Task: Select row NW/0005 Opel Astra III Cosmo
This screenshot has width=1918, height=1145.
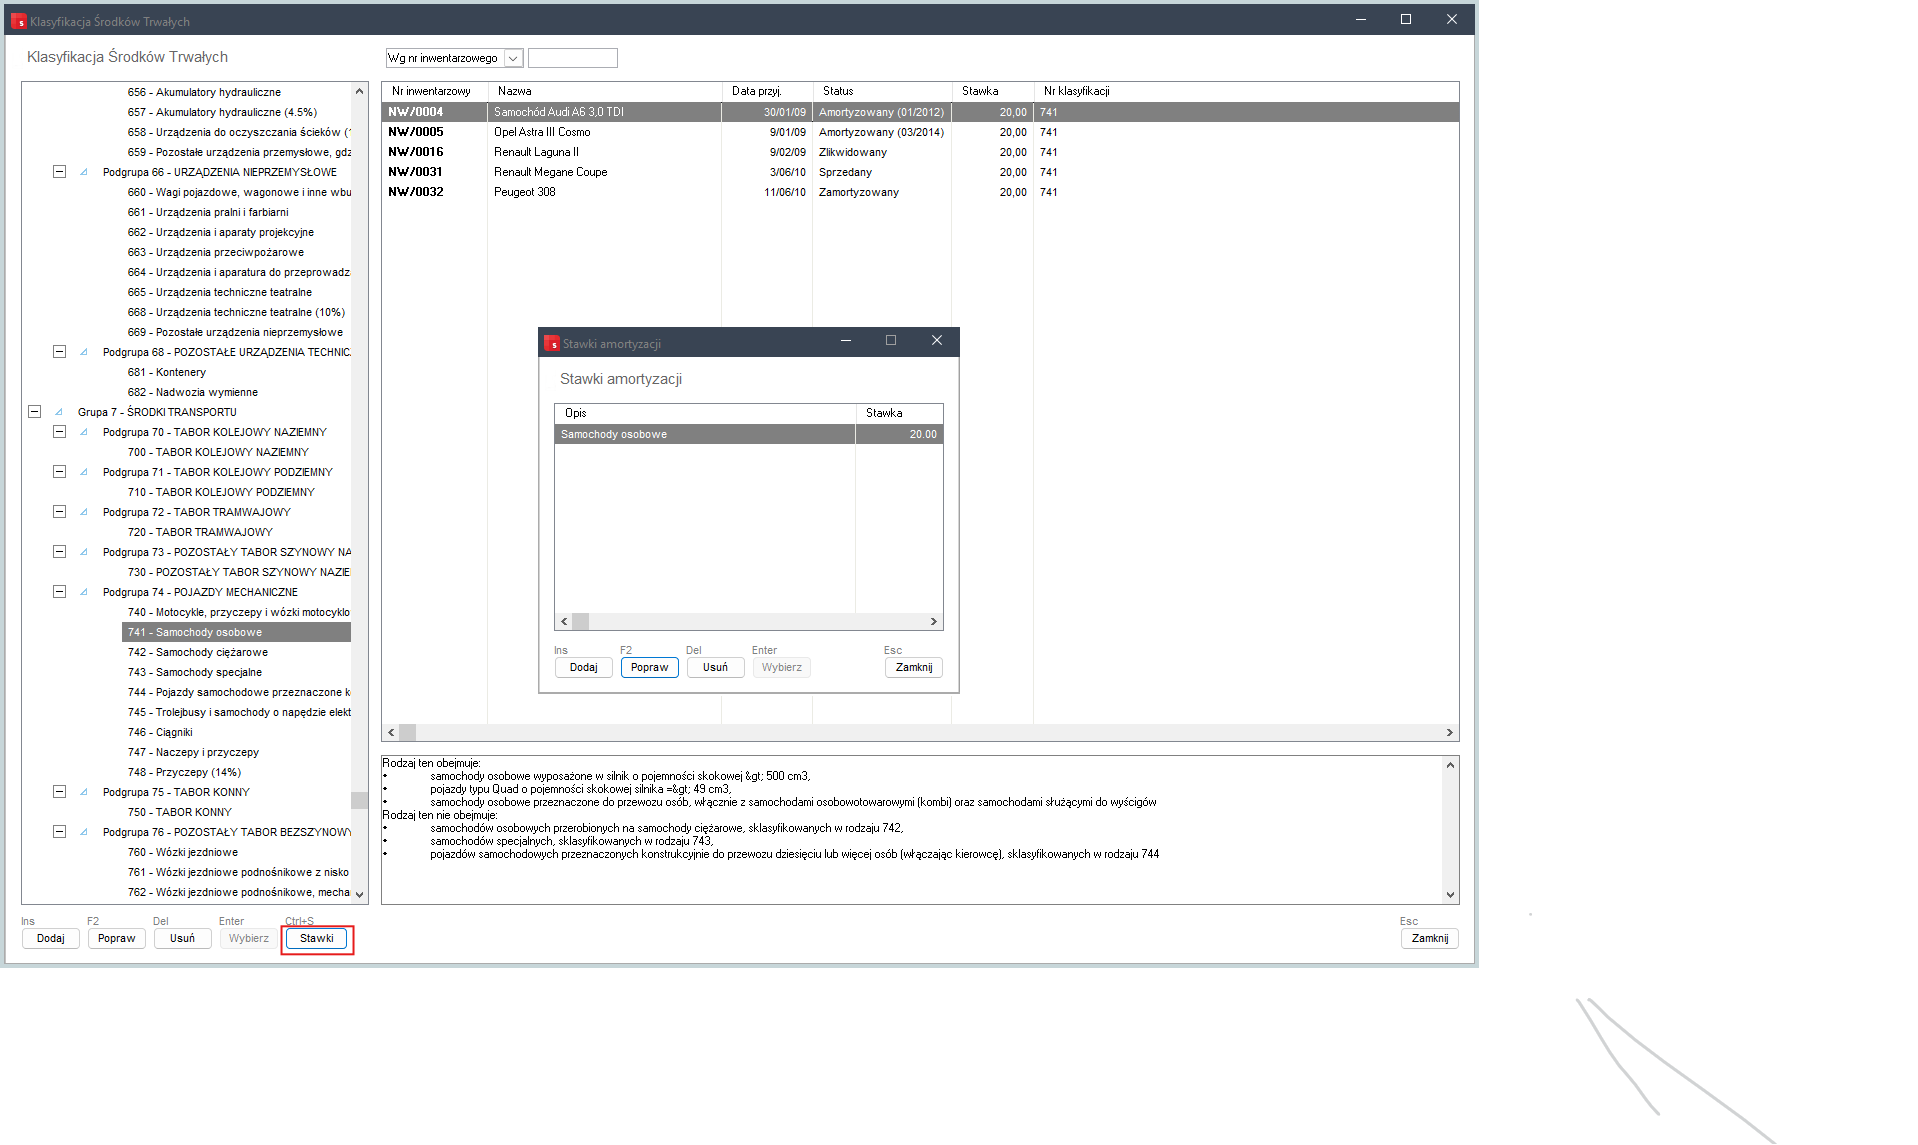Action: pos(920,132)
